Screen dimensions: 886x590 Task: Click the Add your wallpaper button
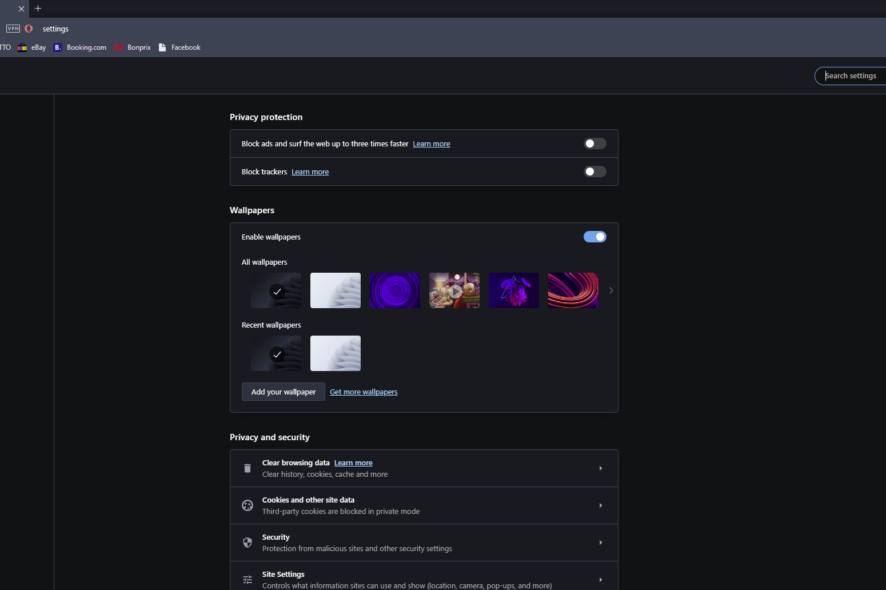click(283, 392)
